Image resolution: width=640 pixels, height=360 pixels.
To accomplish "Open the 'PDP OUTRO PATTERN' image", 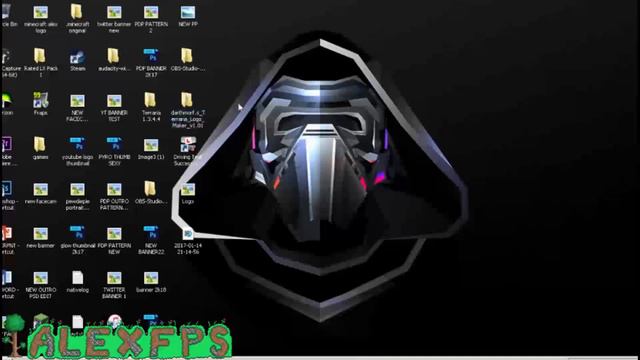I will tap(114, 197).
